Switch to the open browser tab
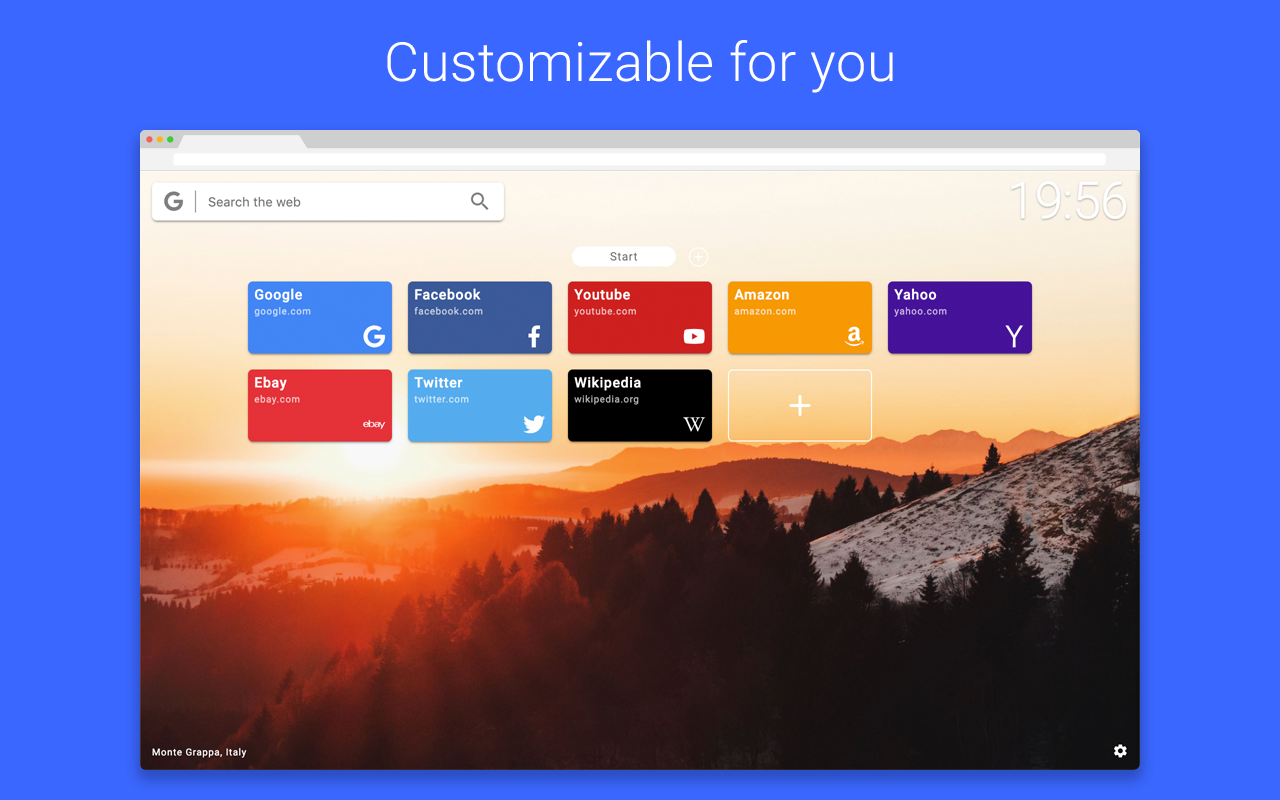 242,142
